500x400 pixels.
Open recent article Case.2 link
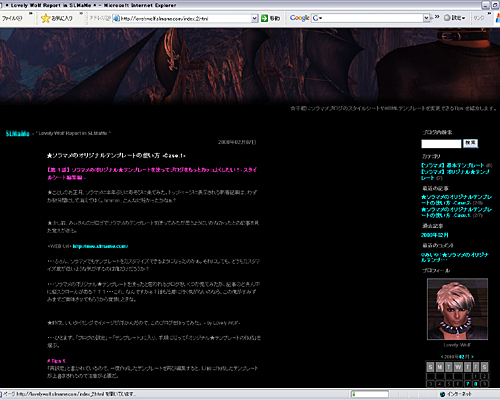click(x=456, y=200)
